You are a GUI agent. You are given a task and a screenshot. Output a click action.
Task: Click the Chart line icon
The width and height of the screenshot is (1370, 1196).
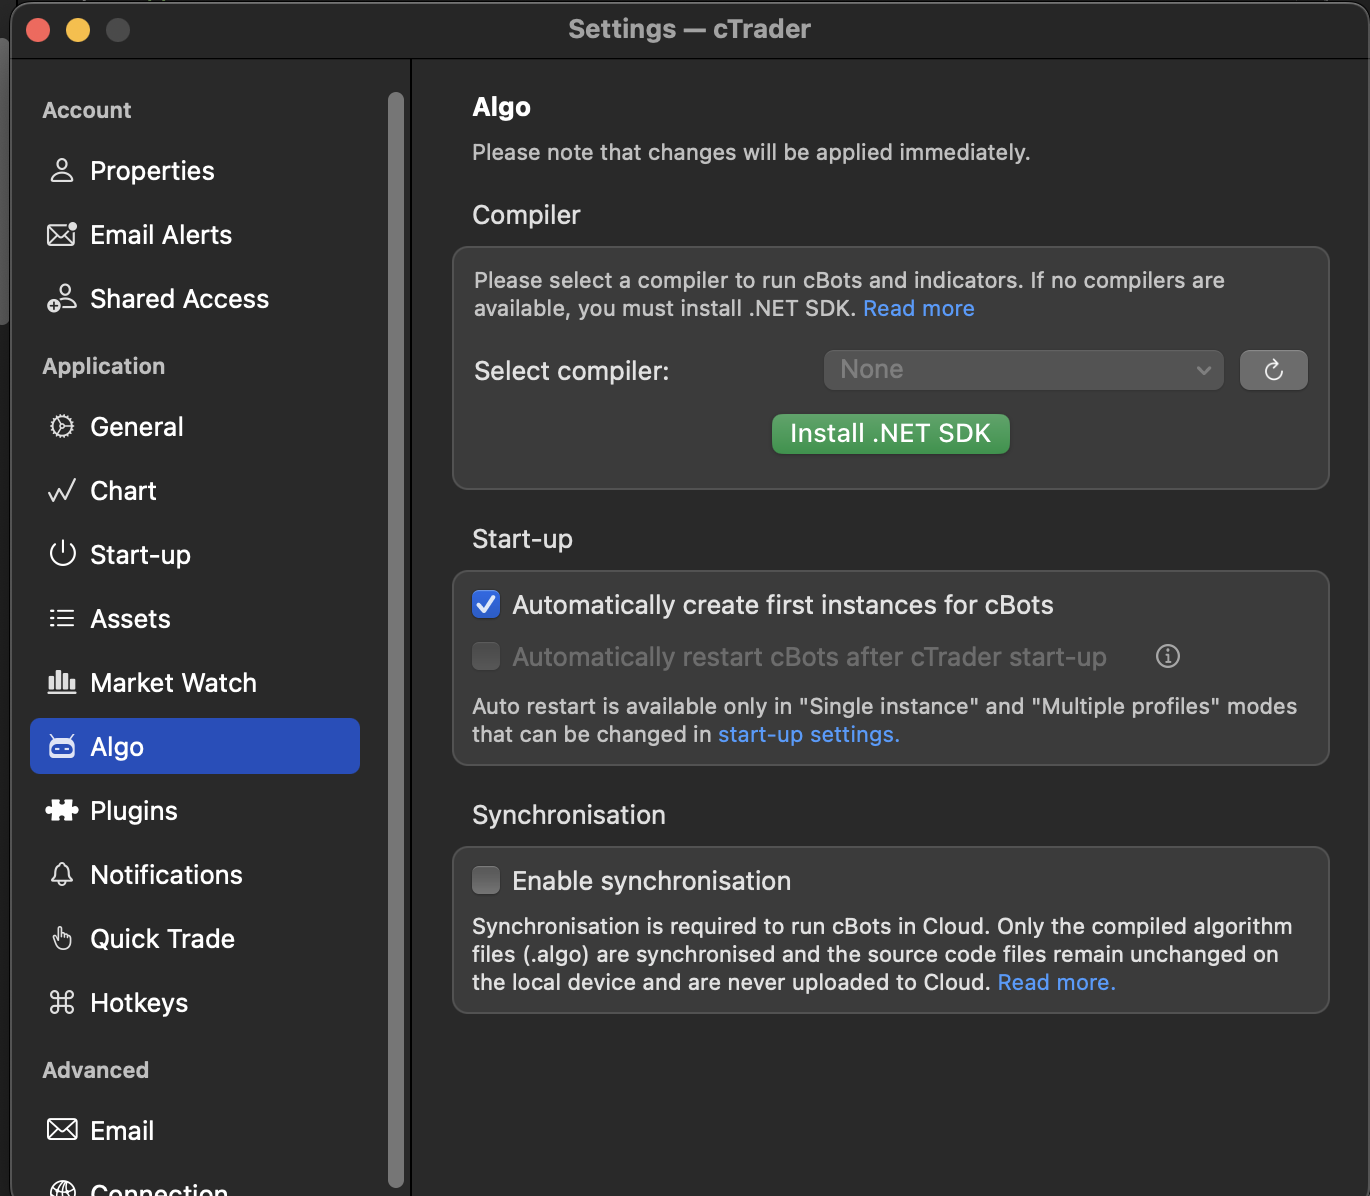click(62, 491)
